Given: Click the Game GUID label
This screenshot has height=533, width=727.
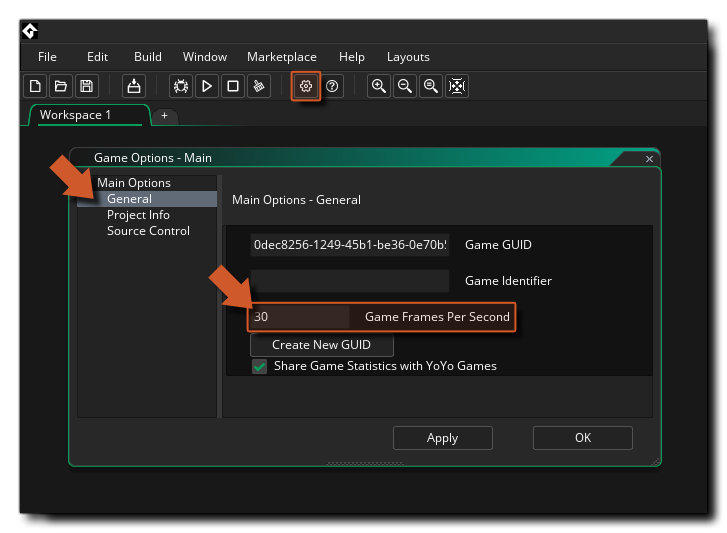Looking at the screenshot, I should coord(498,245).
